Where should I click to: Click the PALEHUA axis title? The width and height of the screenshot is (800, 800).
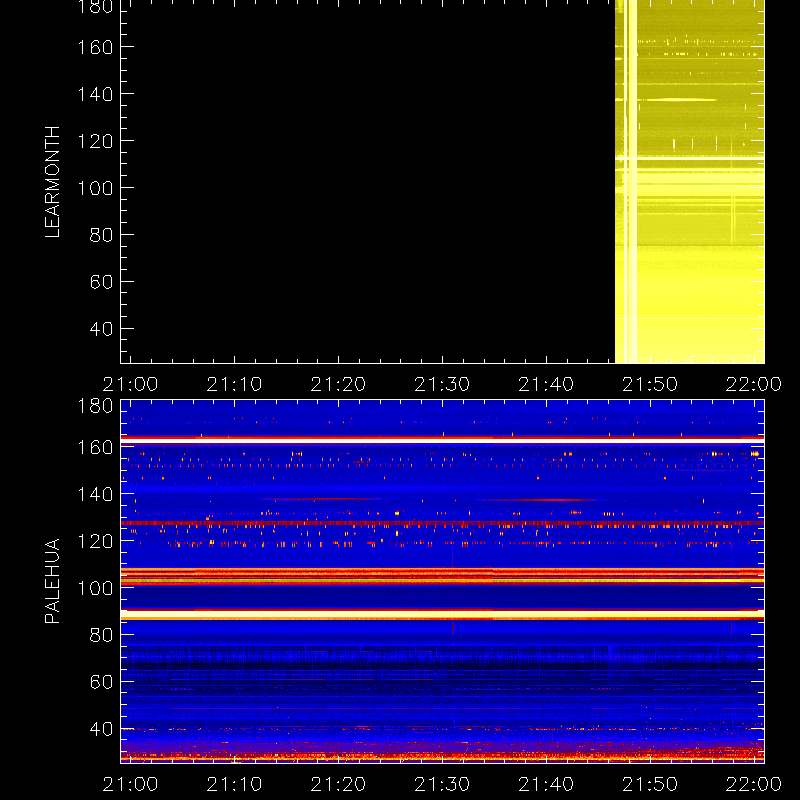pyautogui.click(x=53, y=581)
